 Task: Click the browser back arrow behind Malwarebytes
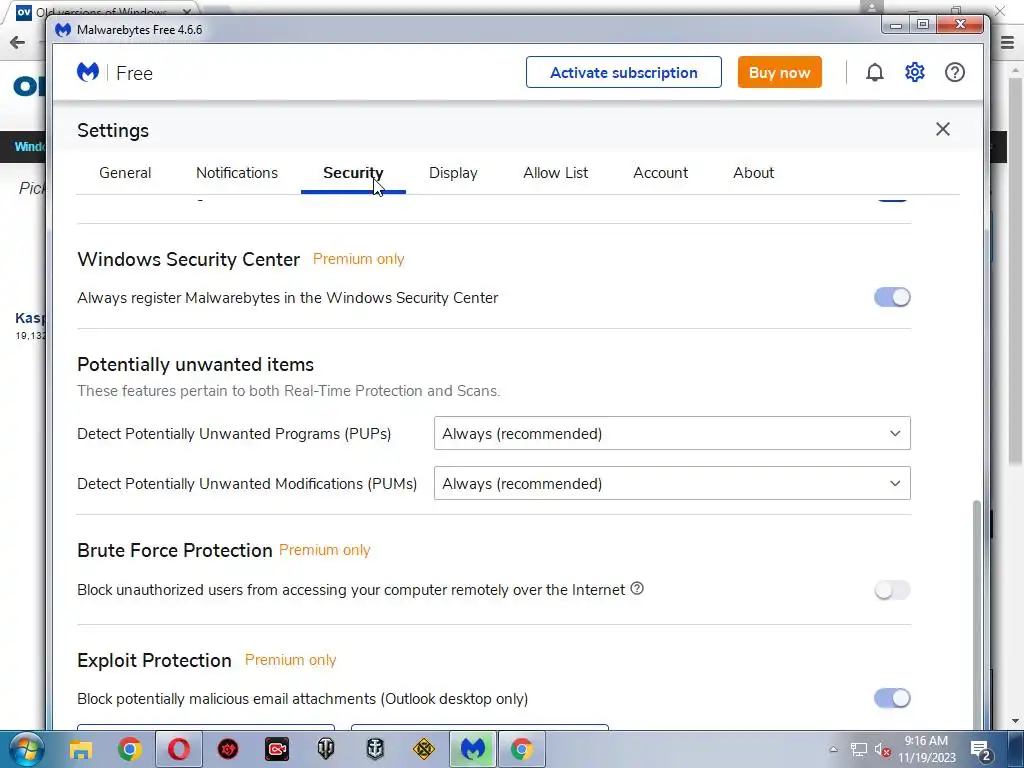[x=18, y=43]
